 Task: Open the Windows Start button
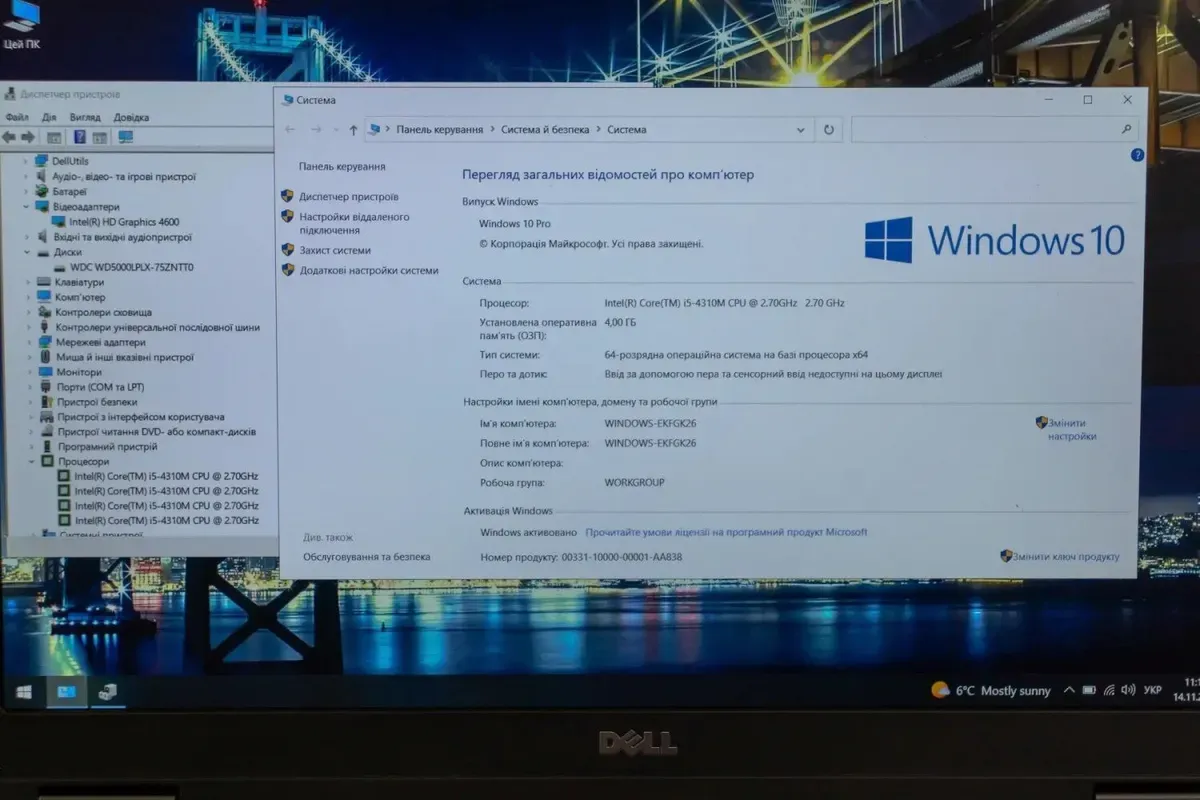point(23,692)
